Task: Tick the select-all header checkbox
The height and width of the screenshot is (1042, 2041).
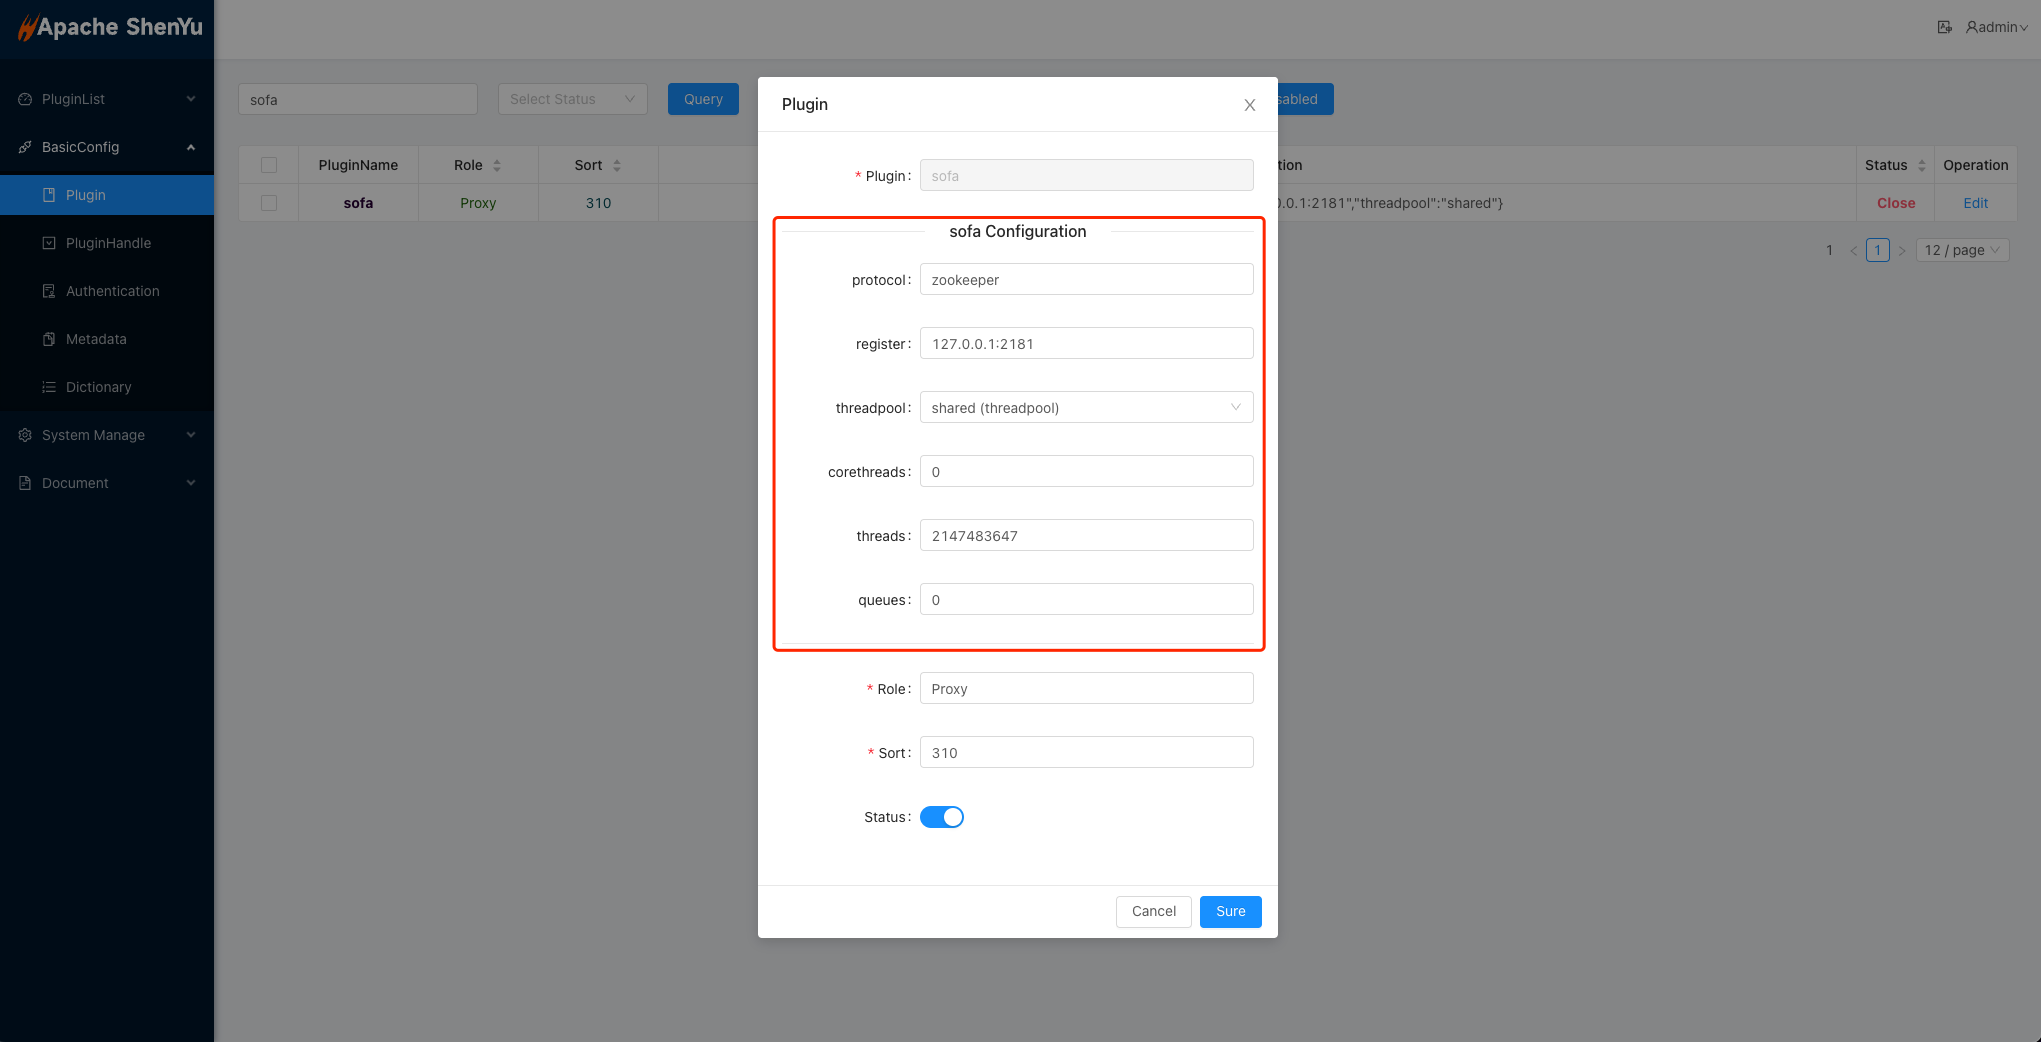Action: pos(269,165)
